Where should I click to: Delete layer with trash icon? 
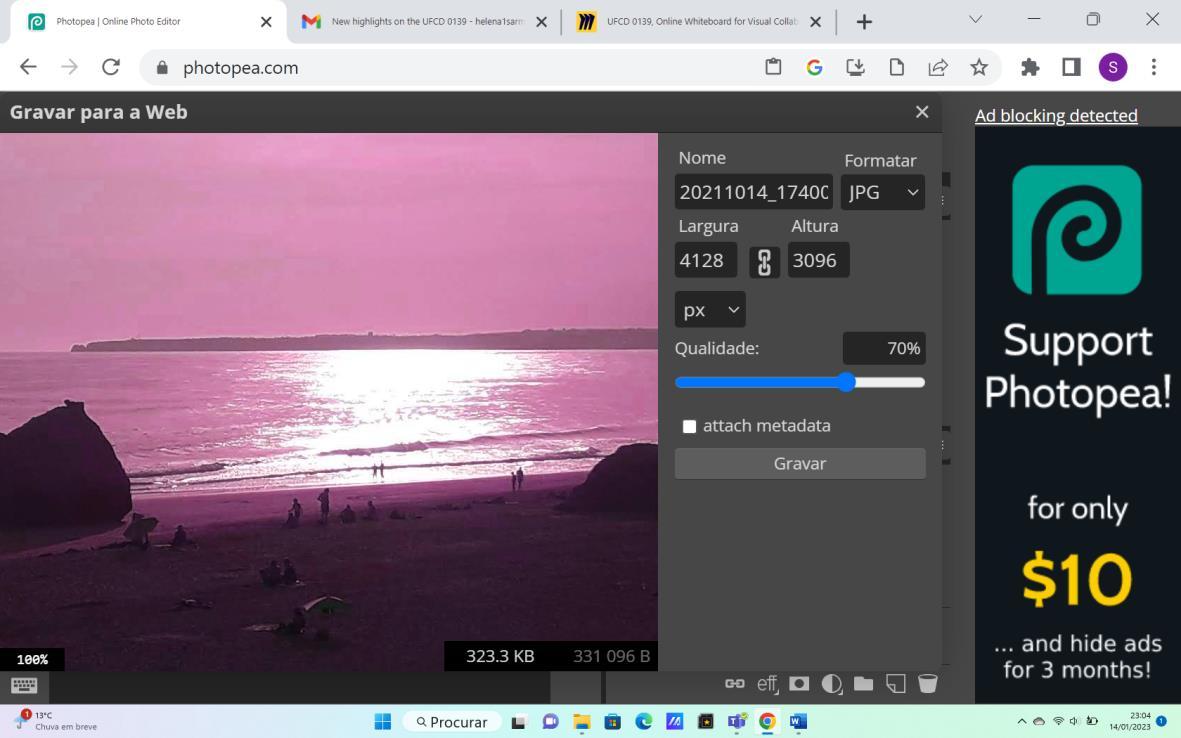(x=928, y=684)
